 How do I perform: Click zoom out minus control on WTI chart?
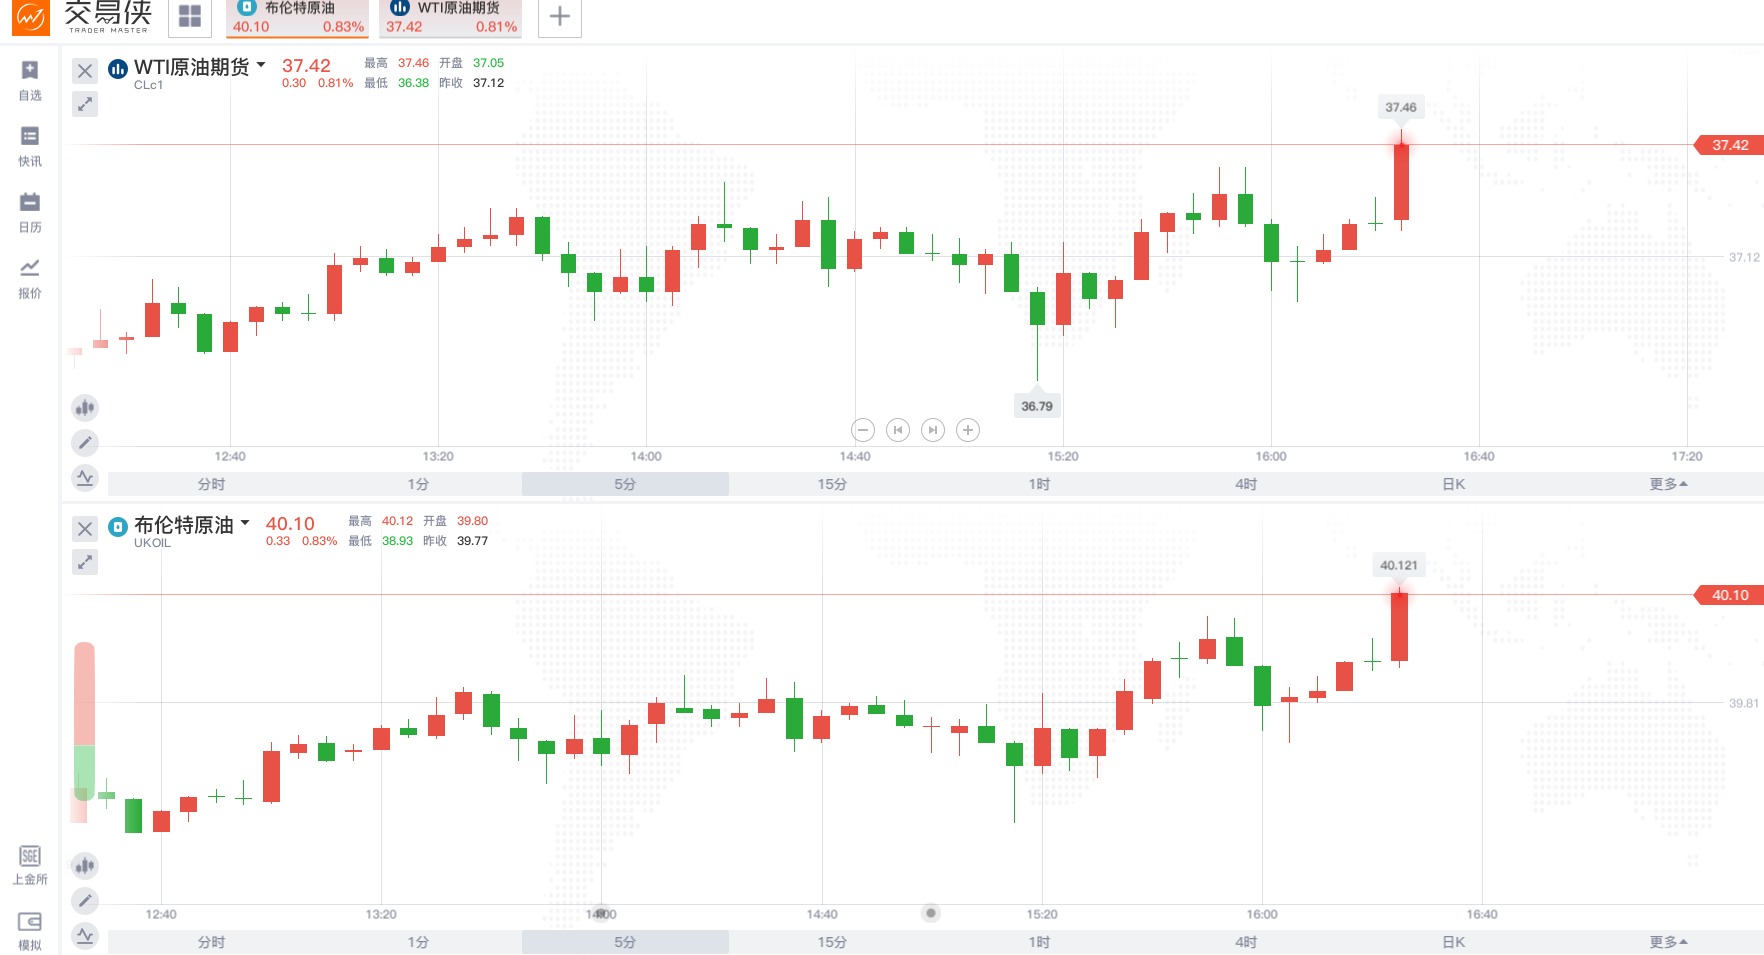(863, 430)
